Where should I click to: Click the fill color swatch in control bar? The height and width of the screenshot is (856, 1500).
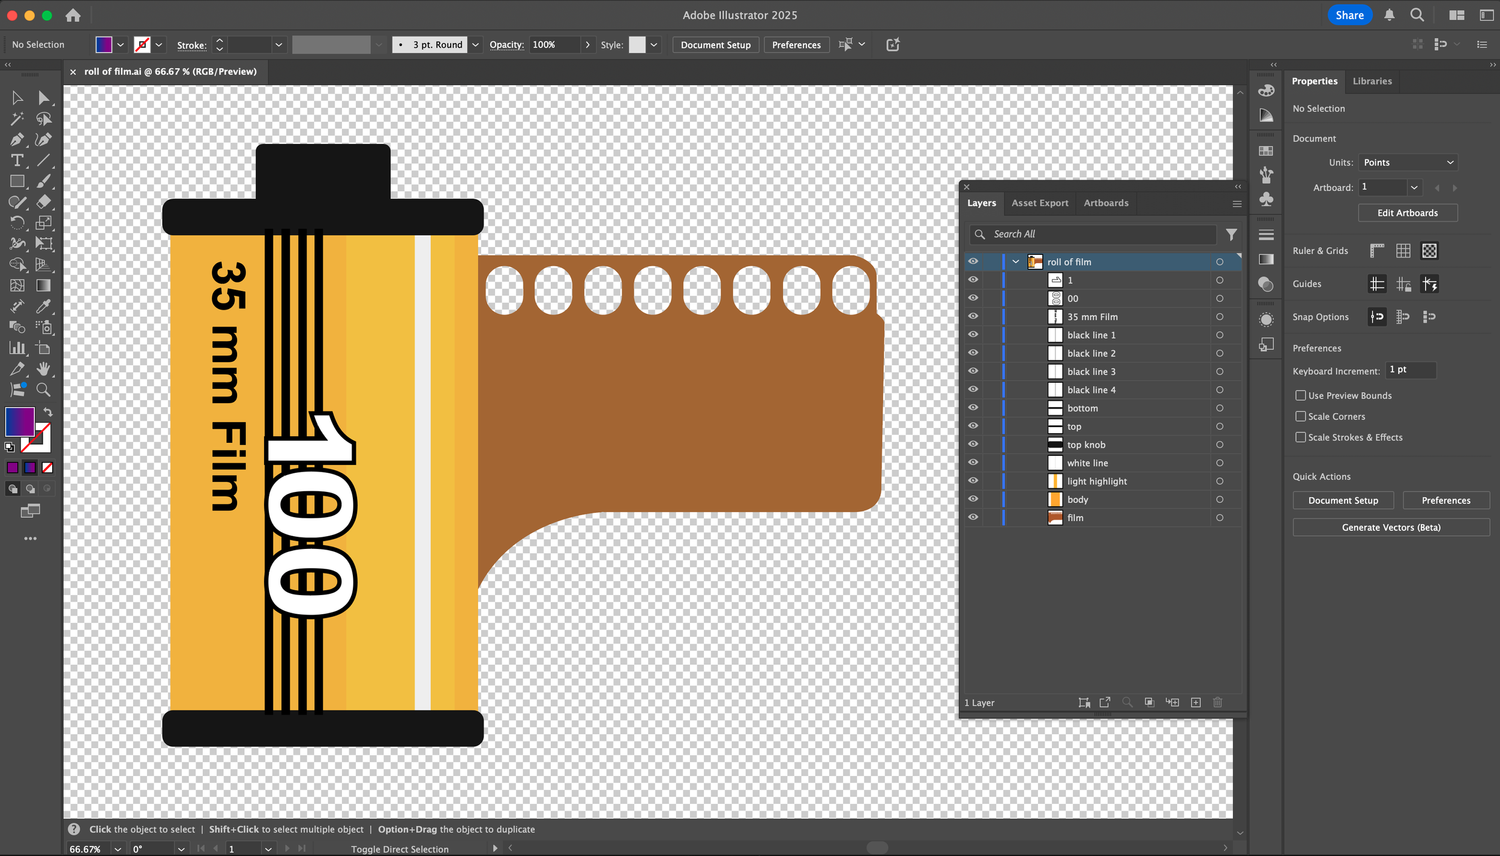(x=104, y=45)
